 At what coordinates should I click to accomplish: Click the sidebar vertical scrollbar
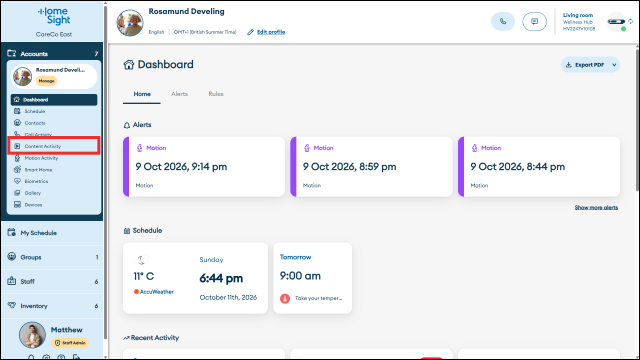[106, 171]
